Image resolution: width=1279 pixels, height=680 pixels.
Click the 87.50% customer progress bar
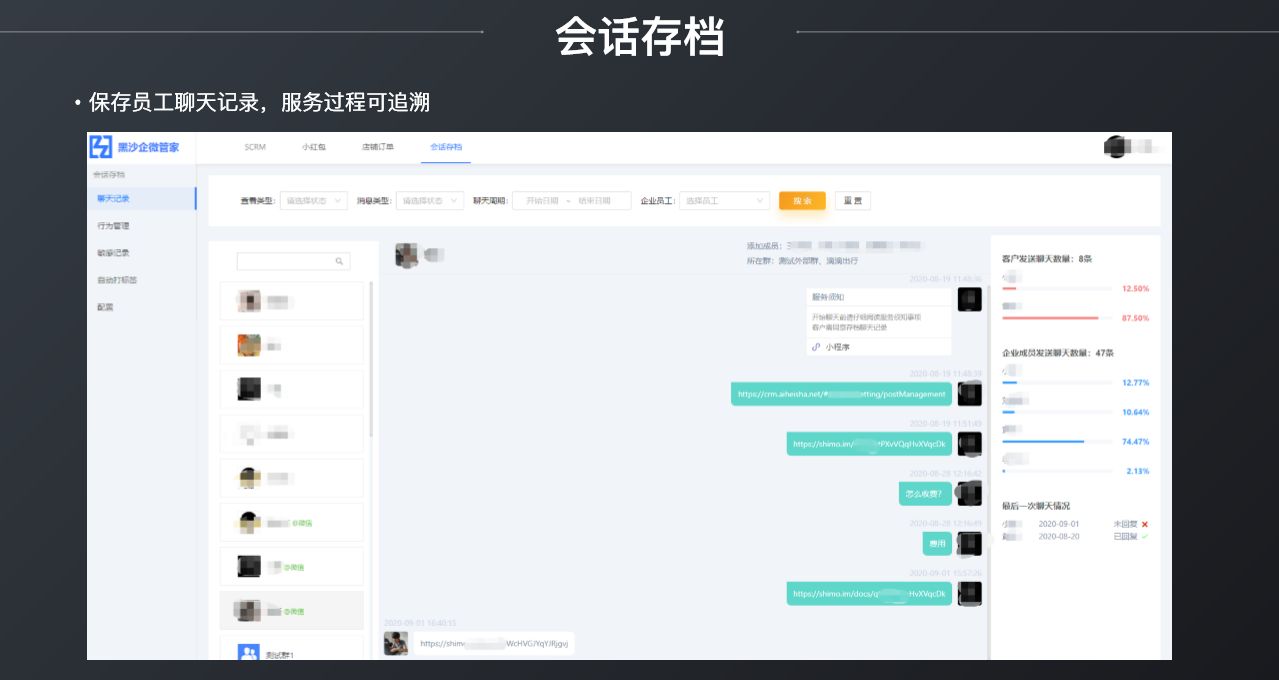[x=1057, y=318]
